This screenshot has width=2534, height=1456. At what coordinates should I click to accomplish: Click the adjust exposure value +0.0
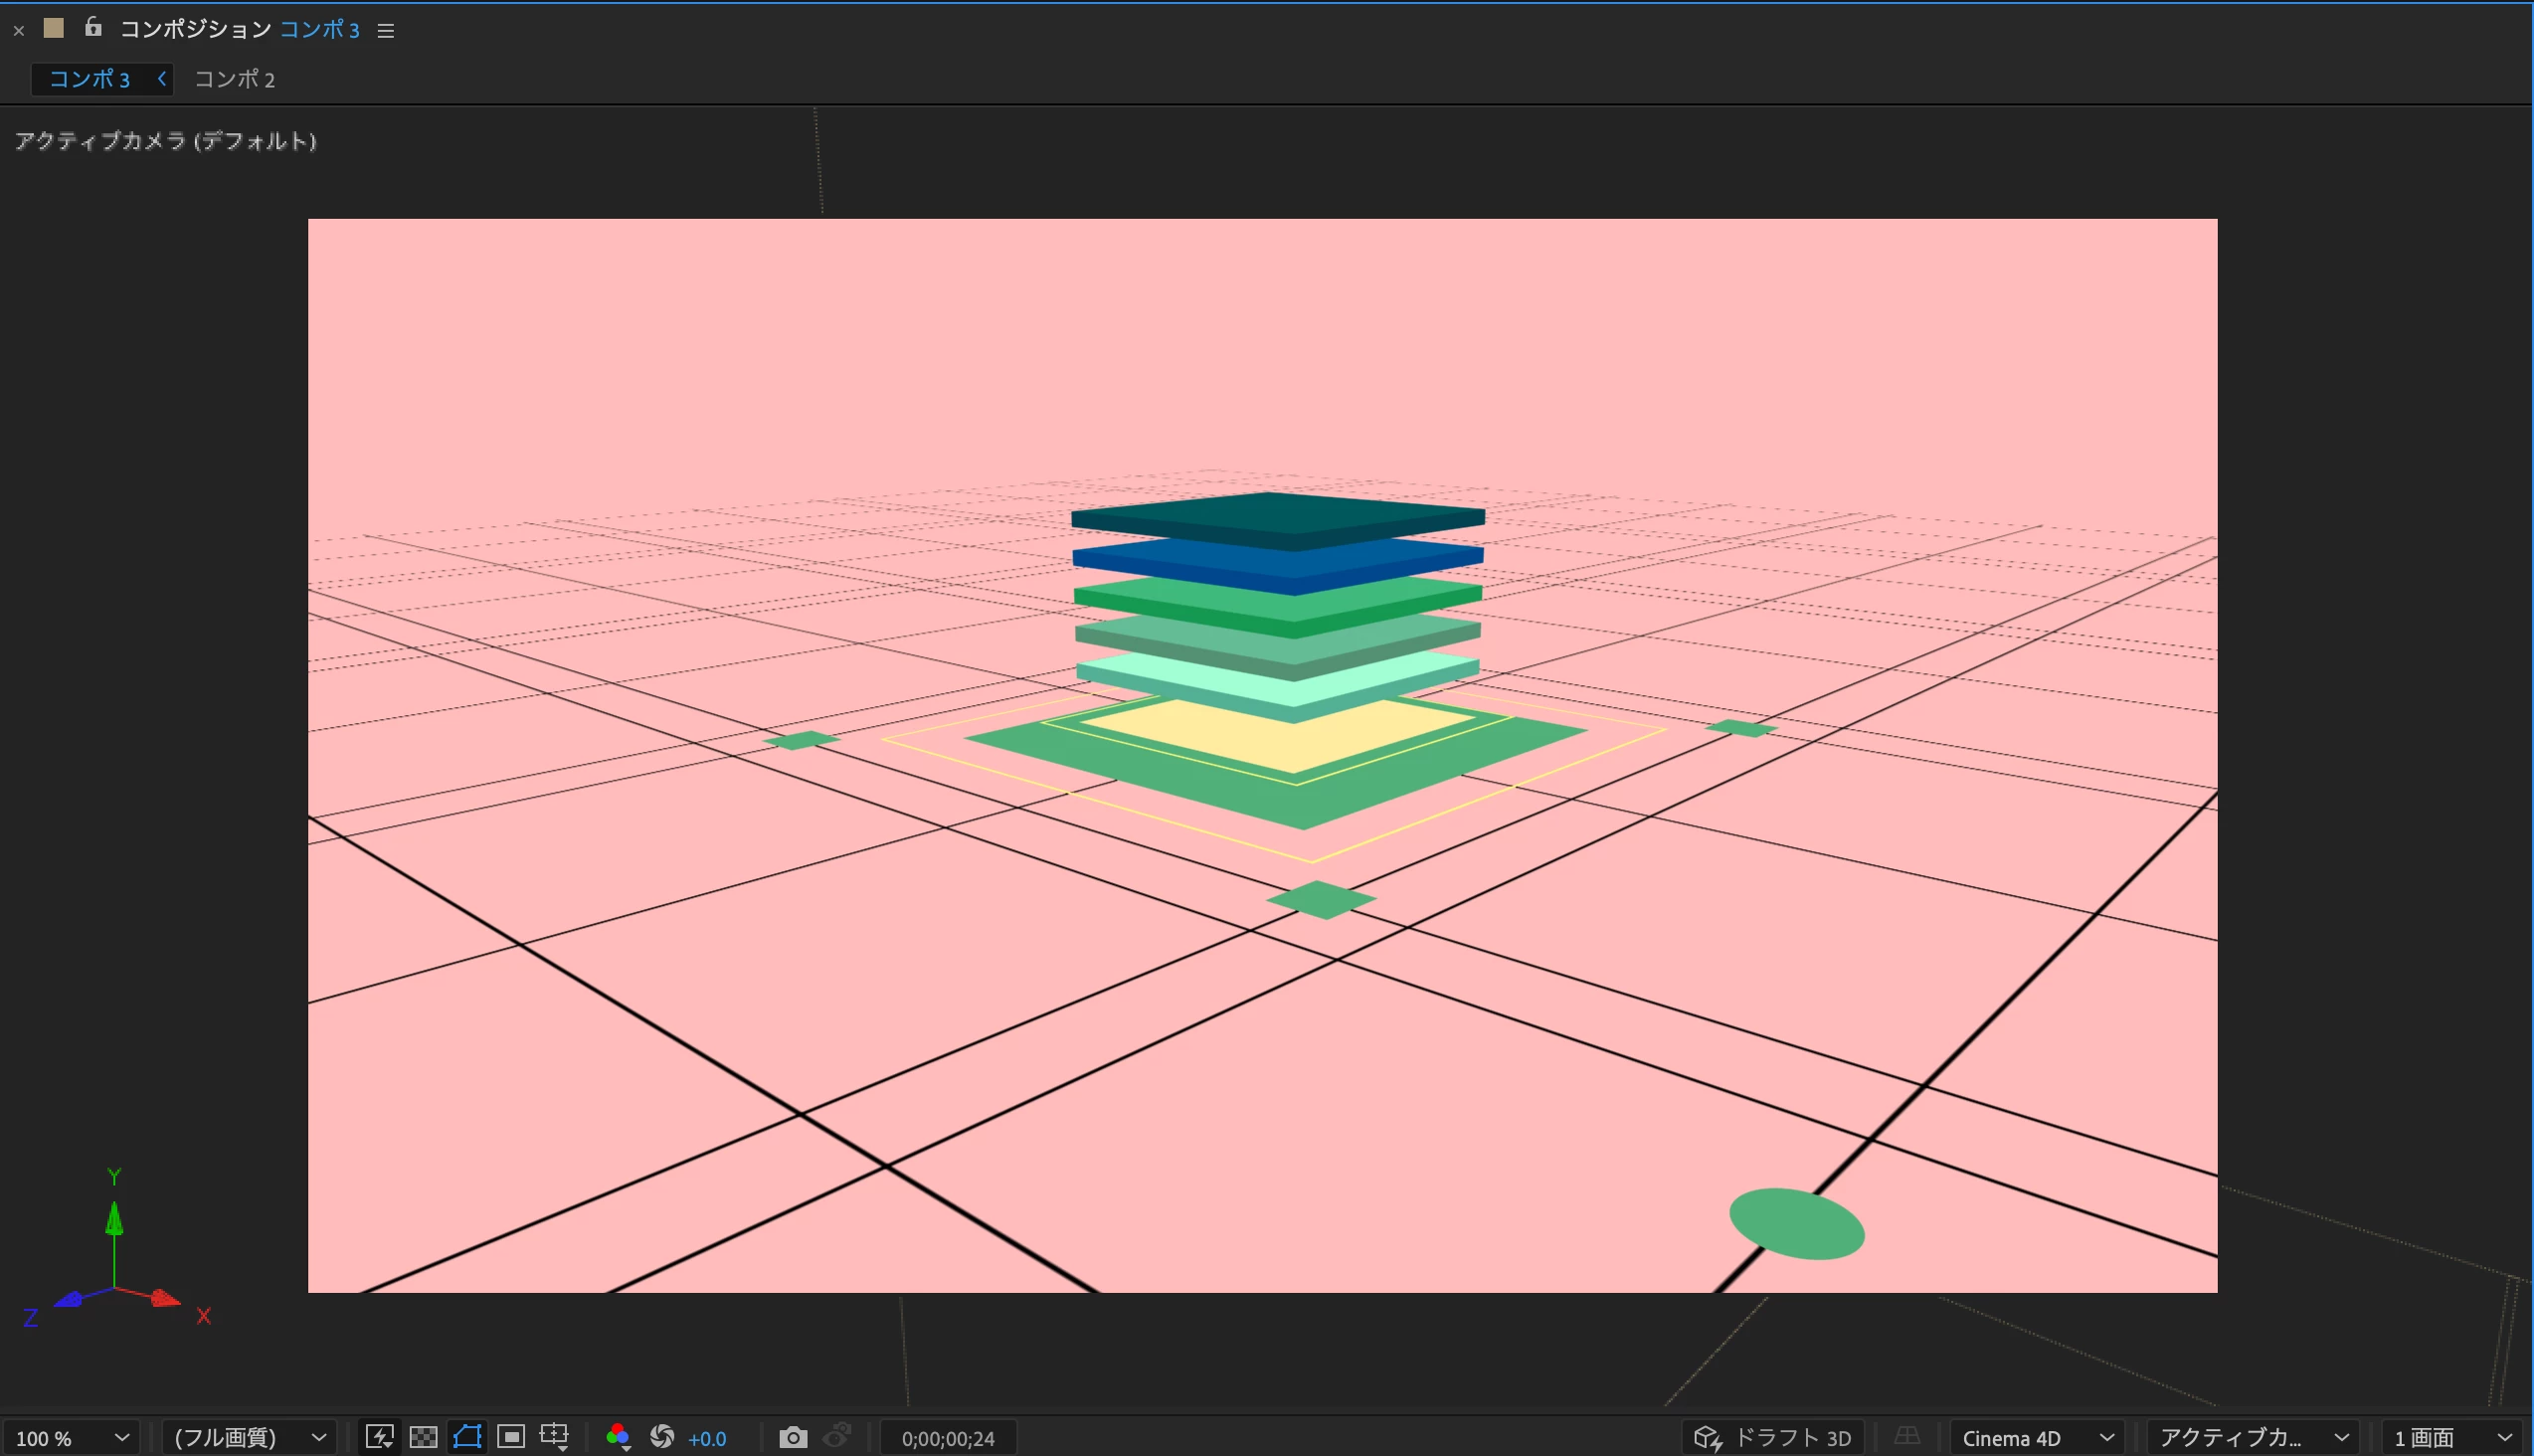point(707,1439)
